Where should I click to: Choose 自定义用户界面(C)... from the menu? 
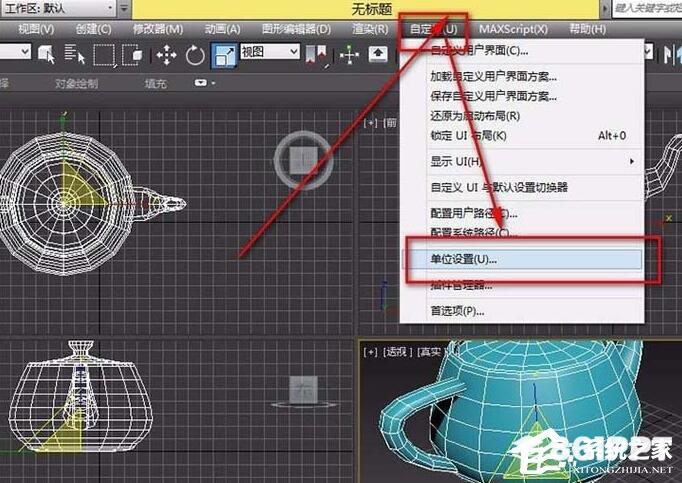[x=522, y=50]
